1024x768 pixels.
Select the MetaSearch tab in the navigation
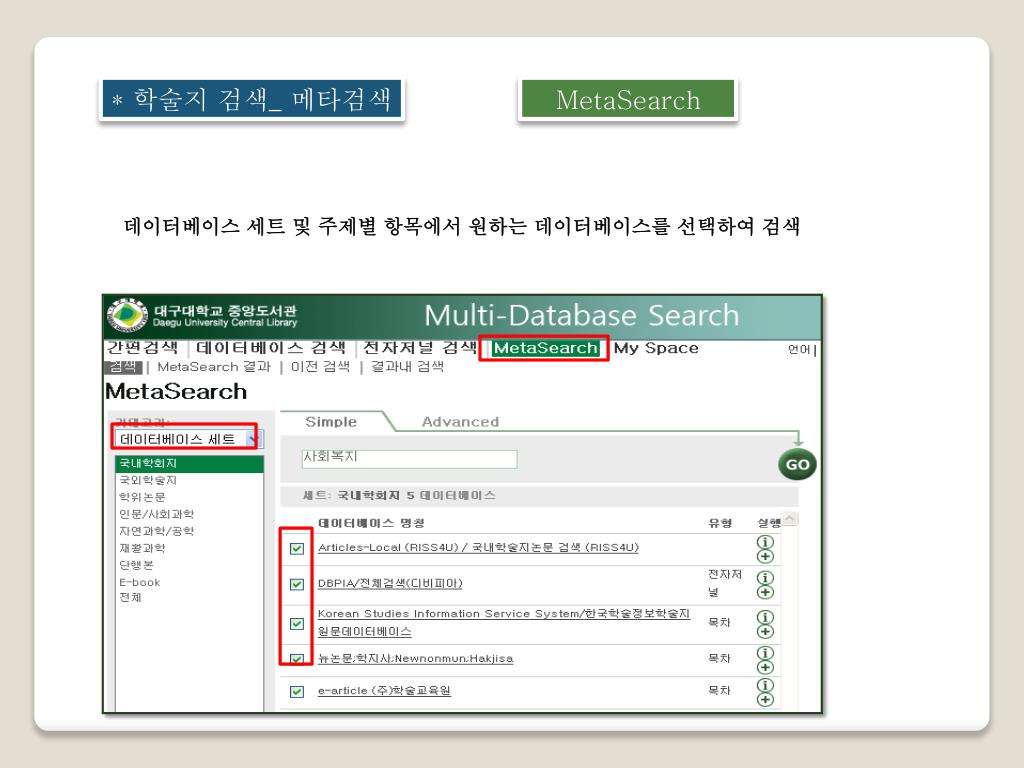tap(545, 348)
